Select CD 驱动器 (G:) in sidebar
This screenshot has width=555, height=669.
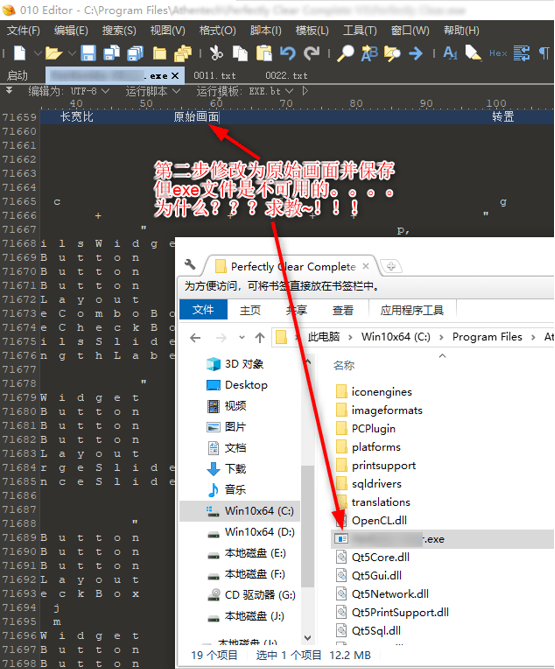click(x=251, y=595)
